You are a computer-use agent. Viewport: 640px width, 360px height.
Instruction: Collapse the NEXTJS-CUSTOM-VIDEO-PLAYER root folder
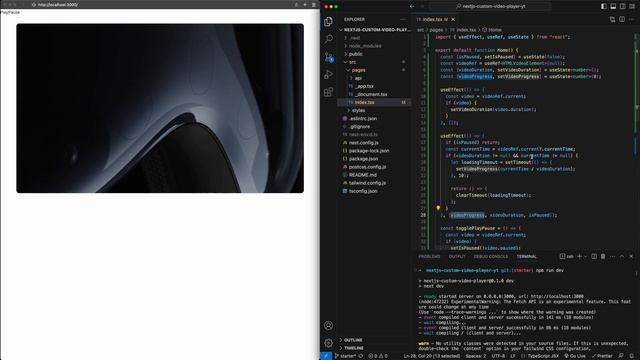click(375, 30)
